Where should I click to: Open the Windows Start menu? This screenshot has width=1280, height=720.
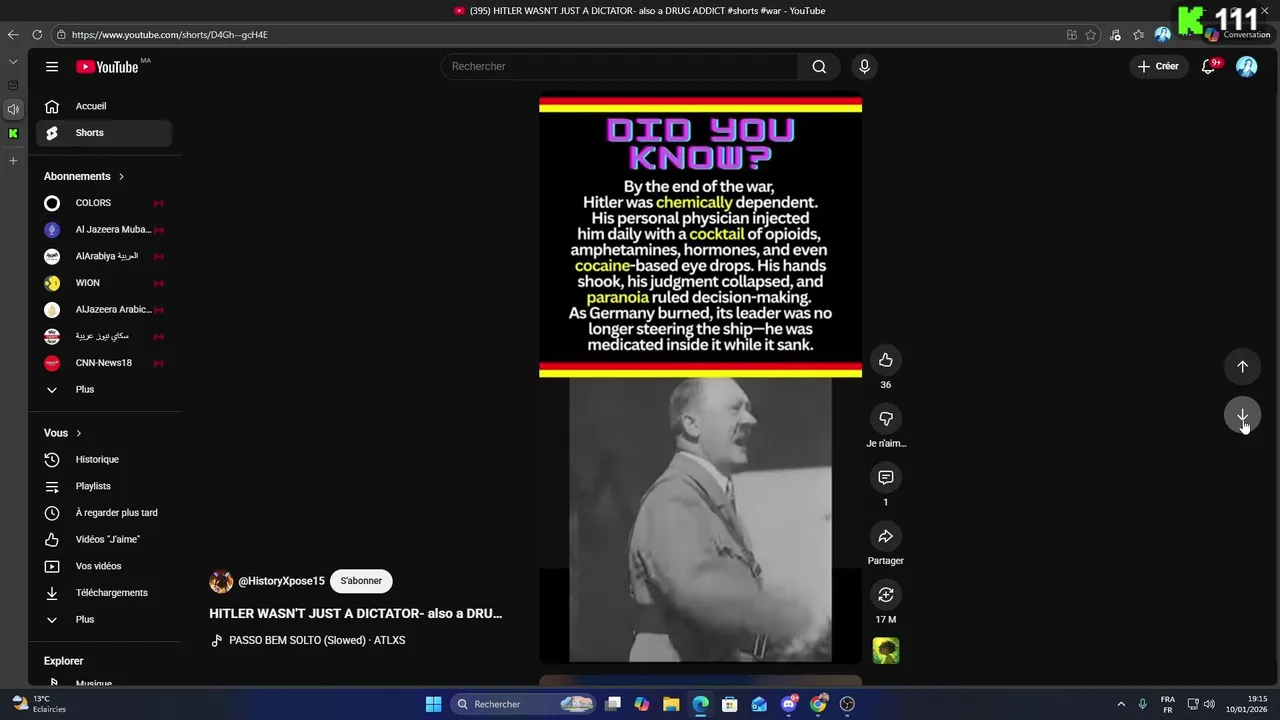[x=433, y=704]
